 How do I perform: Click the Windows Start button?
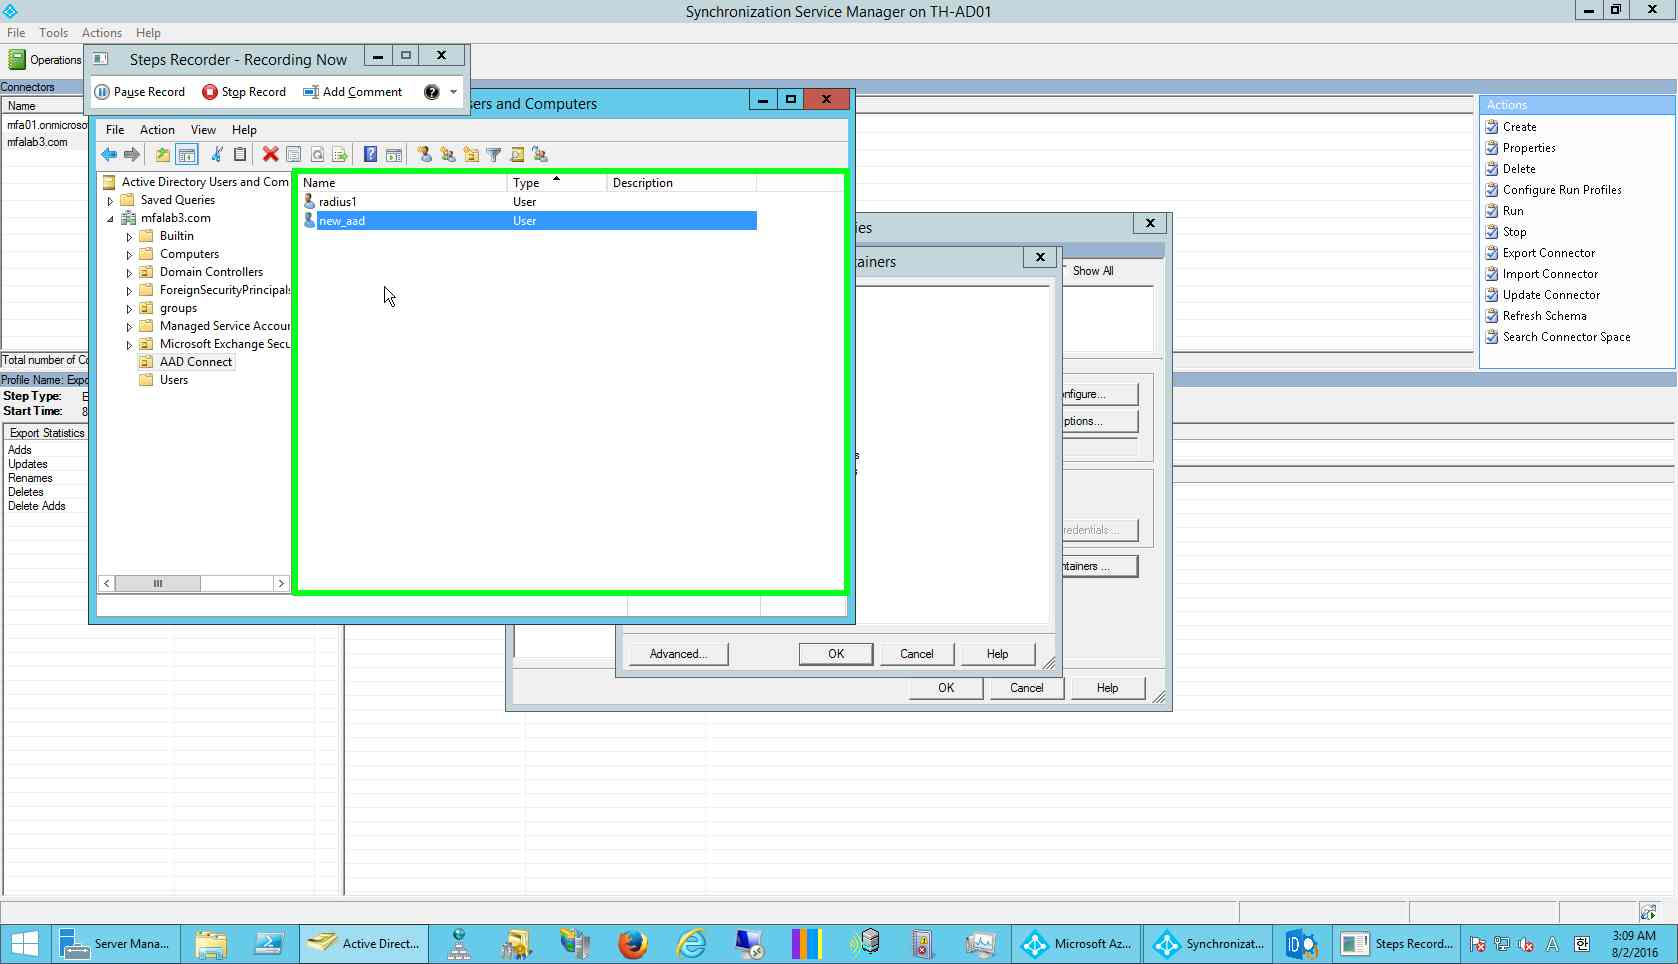(24, 944)
